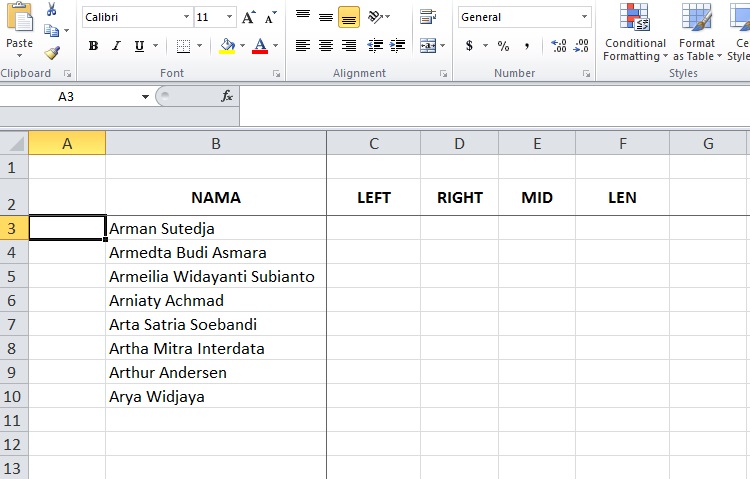This screenshot has width=750, height=479.
Task: Increase indent of cell
Action: tap(397, 46)
